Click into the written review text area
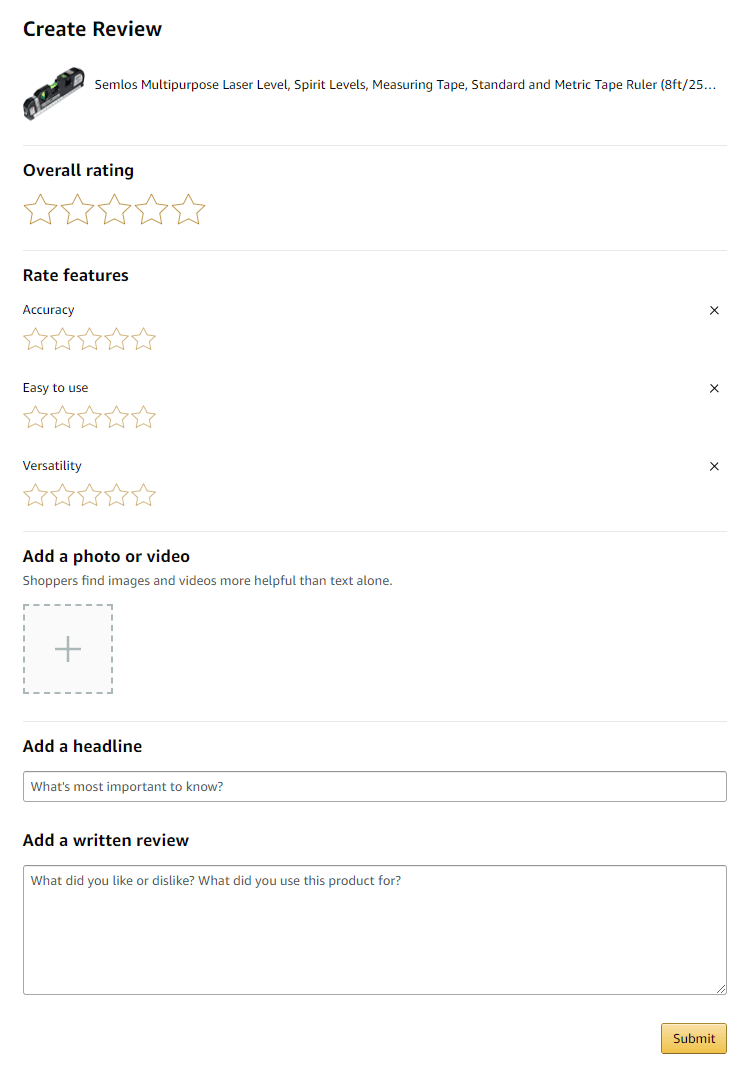This screenshot has width=746, height=1074. point(375,929)
